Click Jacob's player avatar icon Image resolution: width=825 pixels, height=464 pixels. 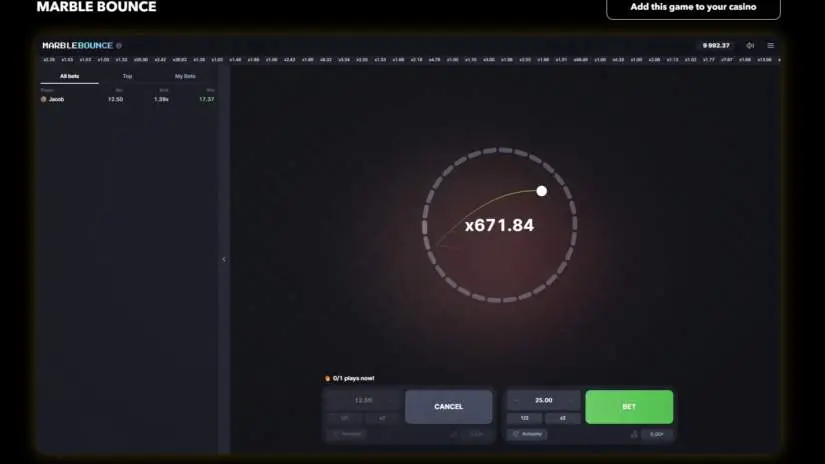(x=43, y=99)
